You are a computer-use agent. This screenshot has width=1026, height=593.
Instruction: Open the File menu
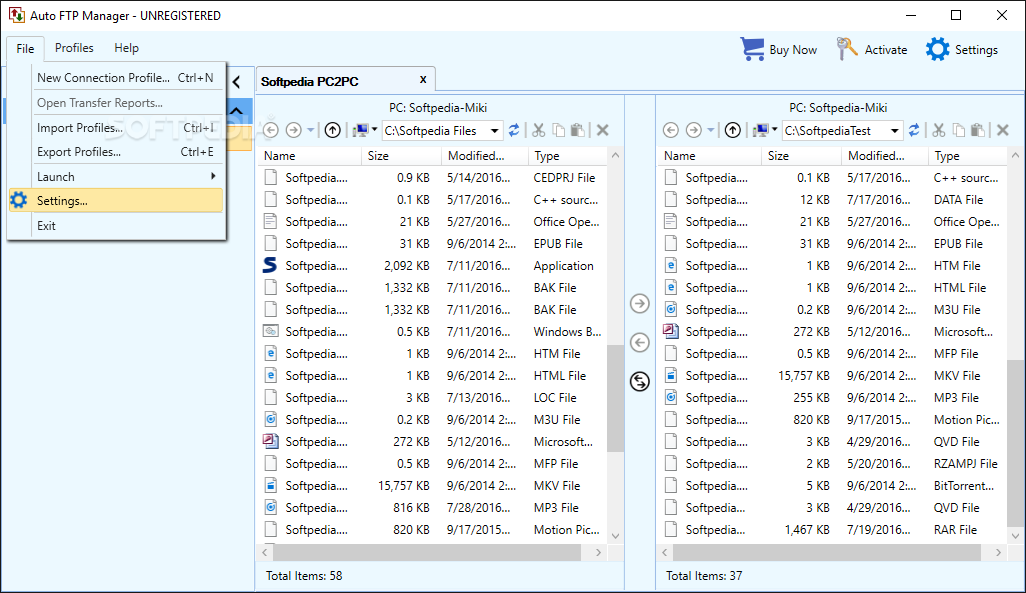click(26, 48)
